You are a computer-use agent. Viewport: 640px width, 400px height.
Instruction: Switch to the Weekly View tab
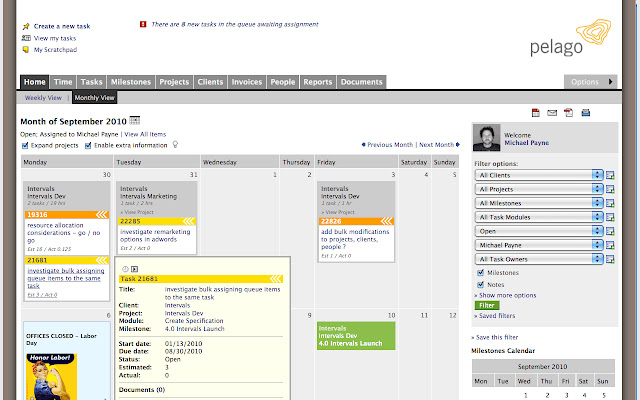click(43, 98)
